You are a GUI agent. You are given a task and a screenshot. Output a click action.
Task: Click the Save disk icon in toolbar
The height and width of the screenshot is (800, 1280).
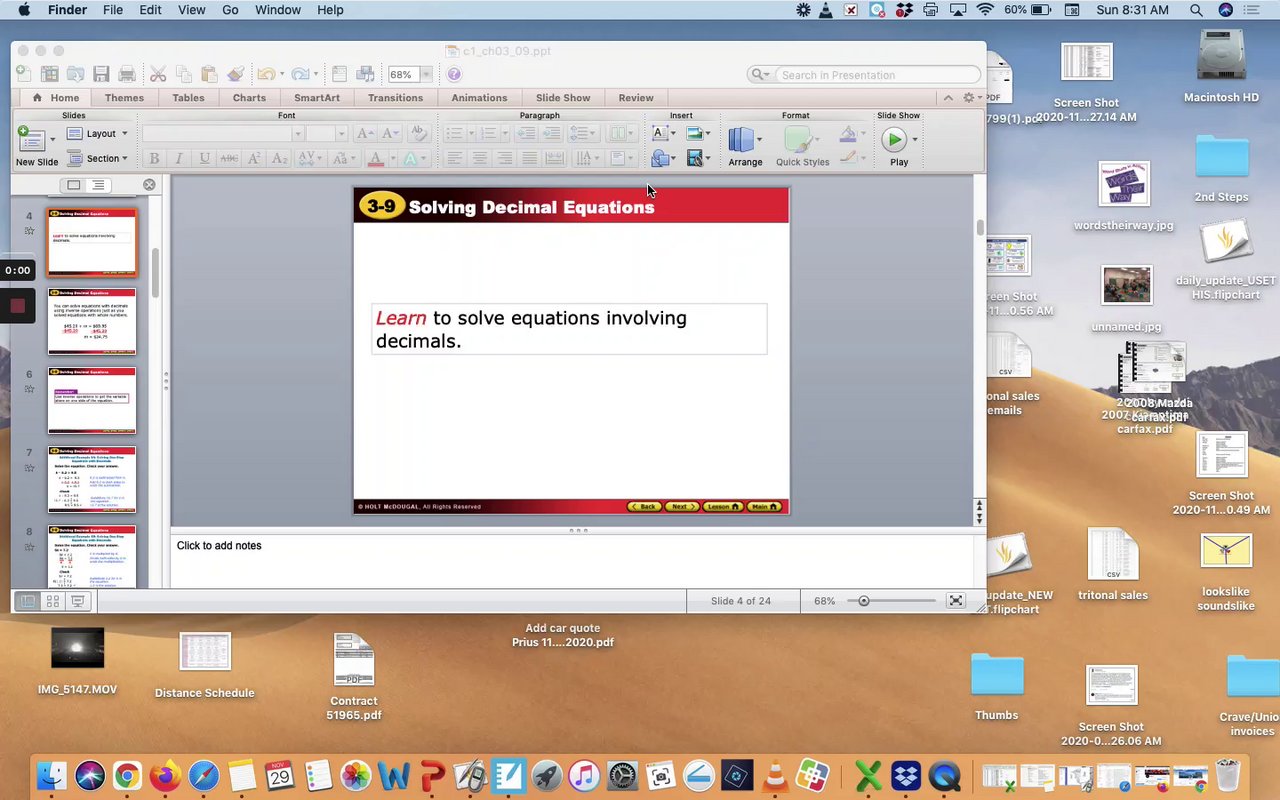click(101, 74)
